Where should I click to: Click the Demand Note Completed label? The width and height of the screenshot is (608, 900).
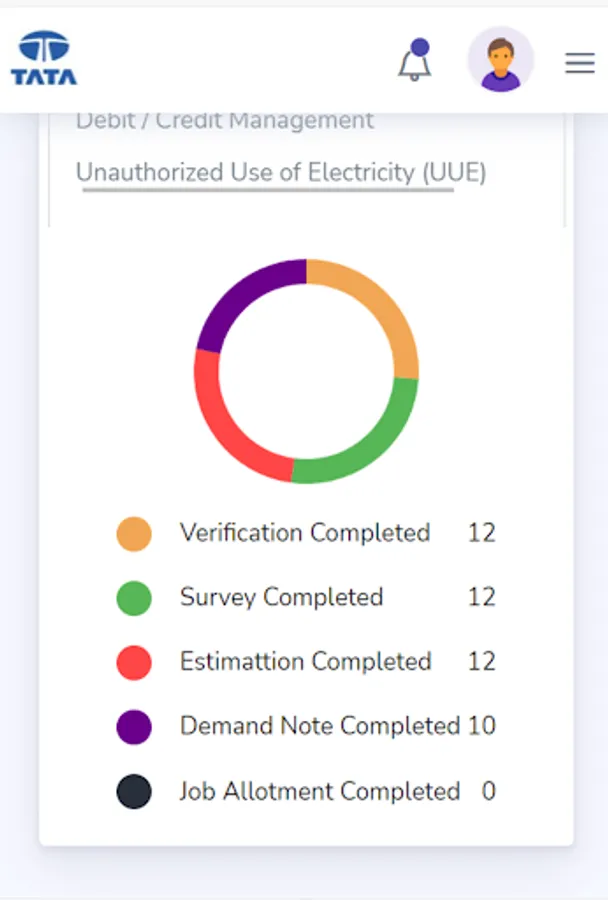(x=319, y=726)
